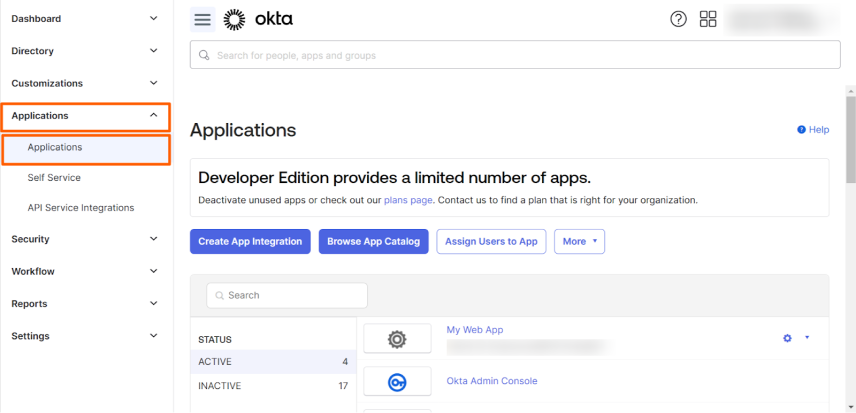Image resolution: width=856 pixels, height=413 pixels.
Task: Open Dashboard menu label
Action: (36, 19)
